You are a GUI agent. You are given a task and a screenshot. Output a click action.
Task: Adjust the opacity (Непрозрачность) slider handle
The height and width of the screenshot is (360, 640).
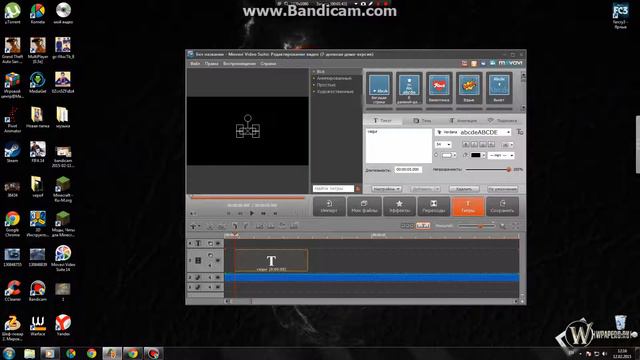(x=509, y=169)
